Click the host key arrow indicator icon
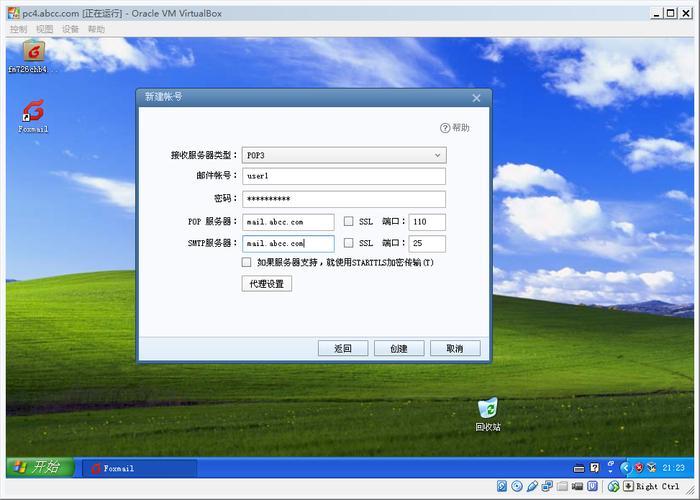 tap(628, 486)
